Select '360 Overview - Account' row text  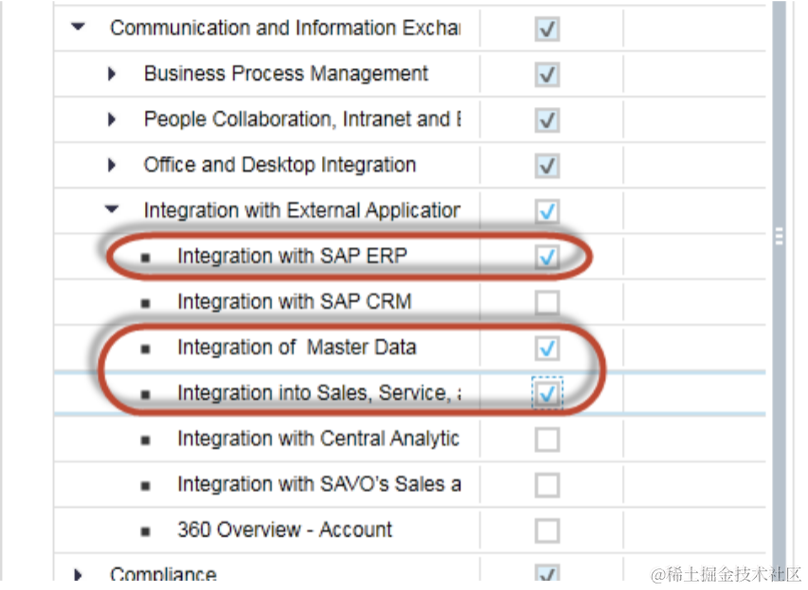284,530
